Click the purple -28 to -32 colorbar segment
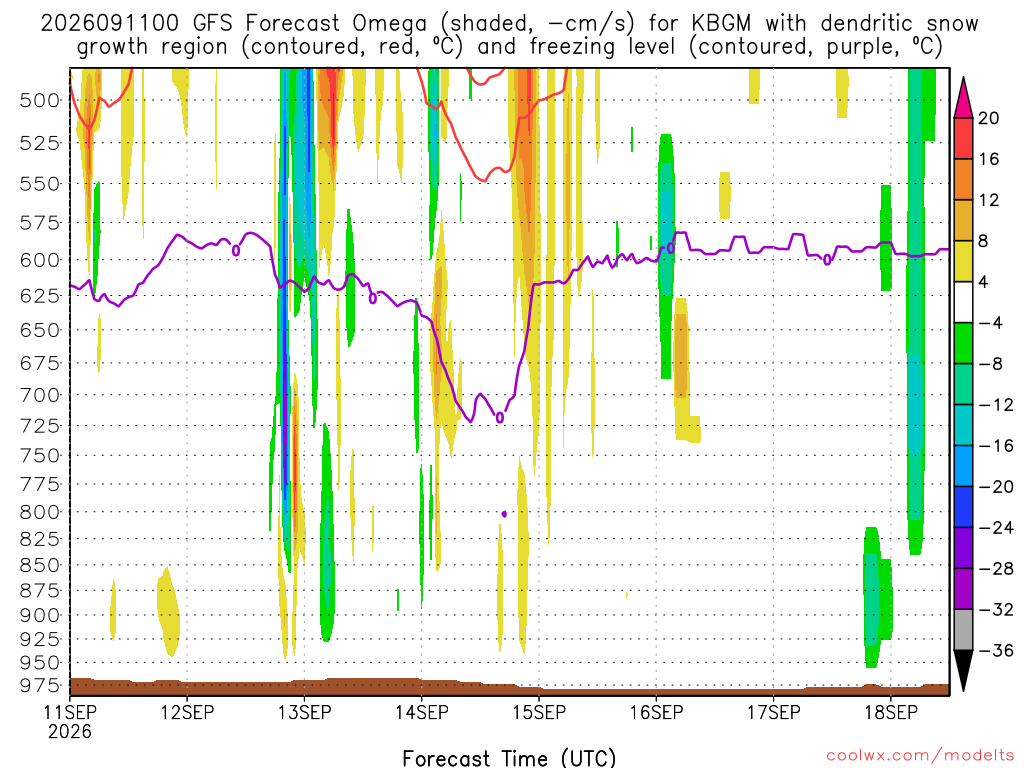Screen dimensions: 1024x768 963,589
